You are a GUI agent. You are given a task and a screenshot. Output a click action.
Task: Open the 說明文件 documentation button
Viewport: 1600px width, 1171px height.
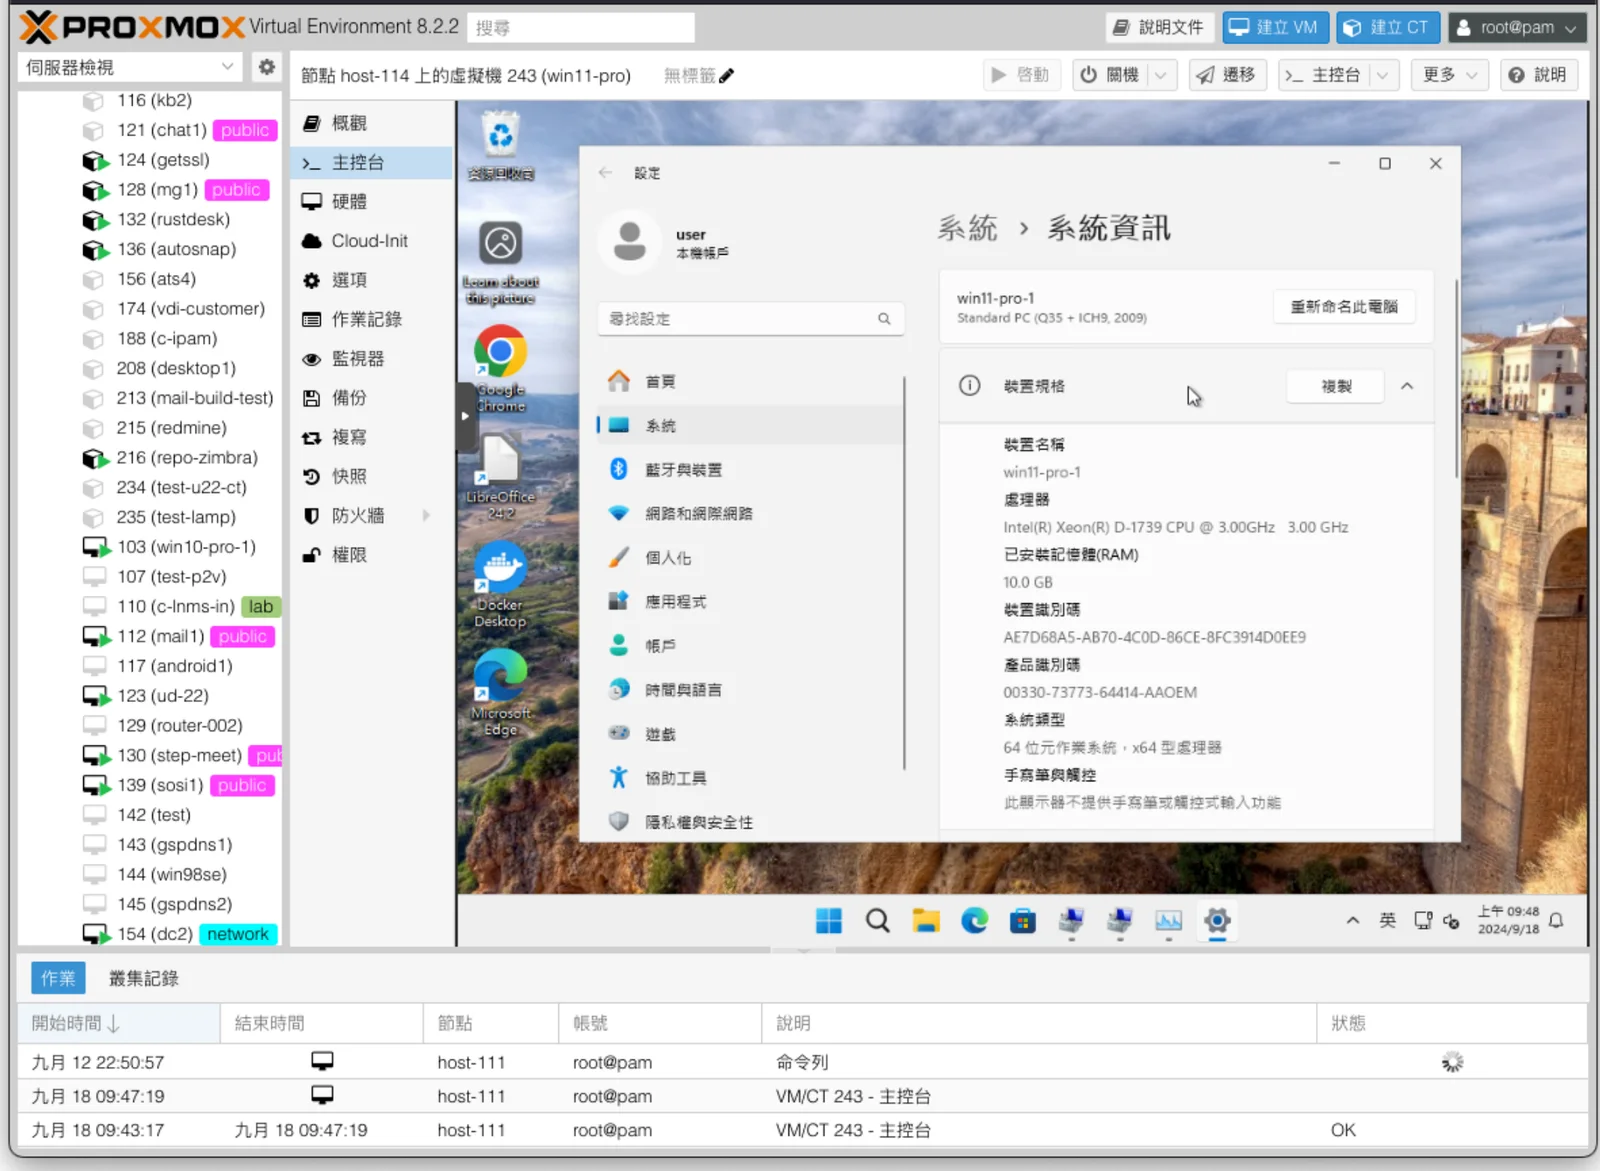point(1160,27)
